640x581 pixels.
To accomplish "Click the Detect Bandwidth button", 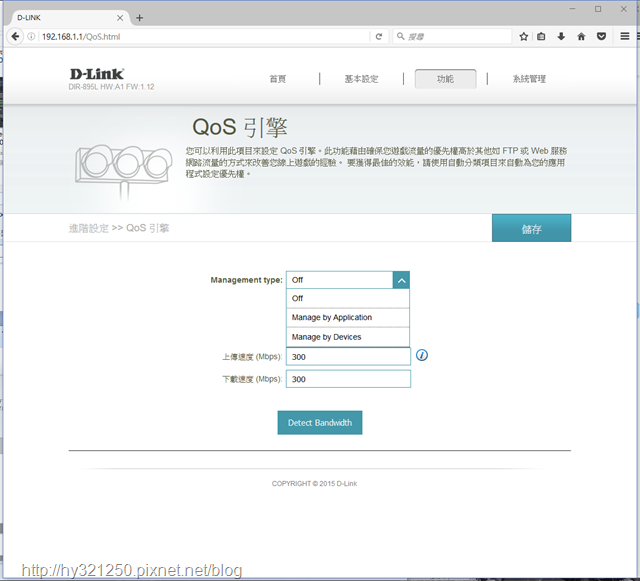I will tap(320, 423).
